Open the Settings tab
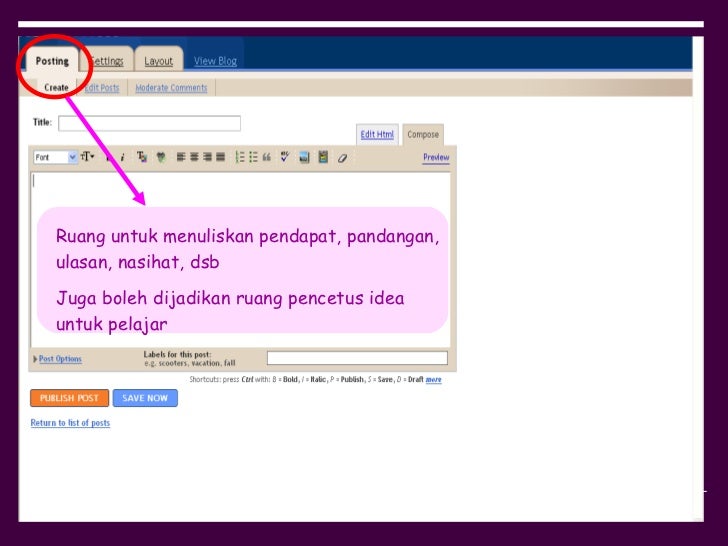Image resolution: width=728 pixels, height=546 pixels. tap(107, 61)
